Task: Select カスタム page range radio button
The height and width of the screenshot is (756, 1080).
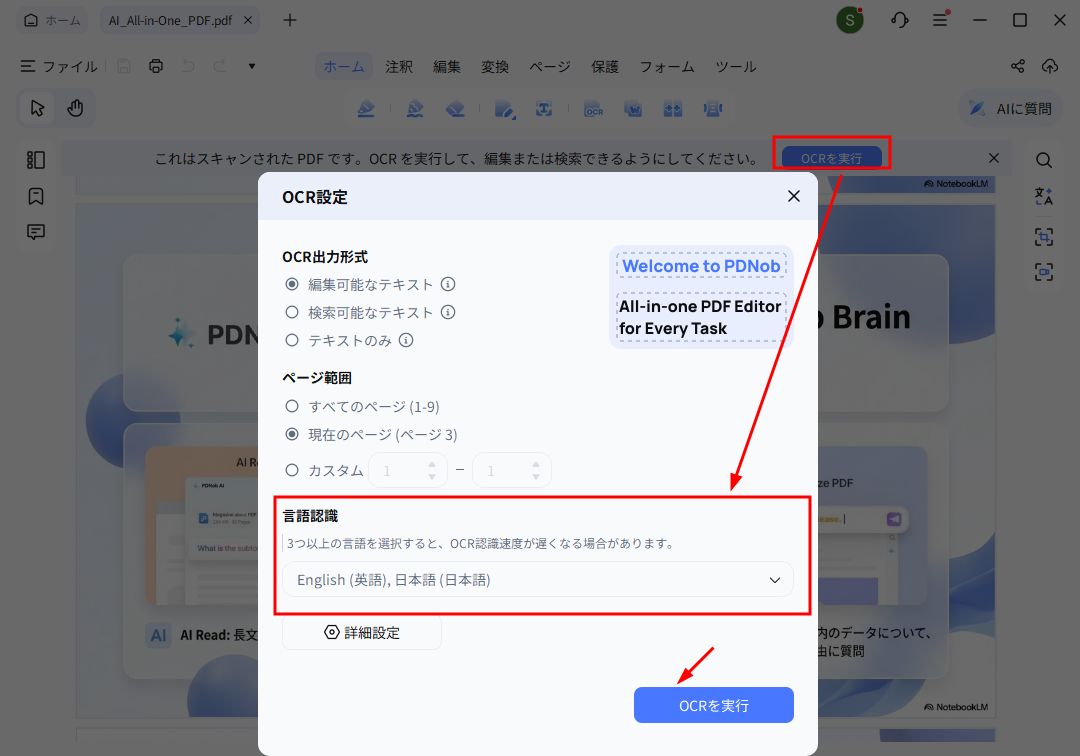Action: [292, 470]
